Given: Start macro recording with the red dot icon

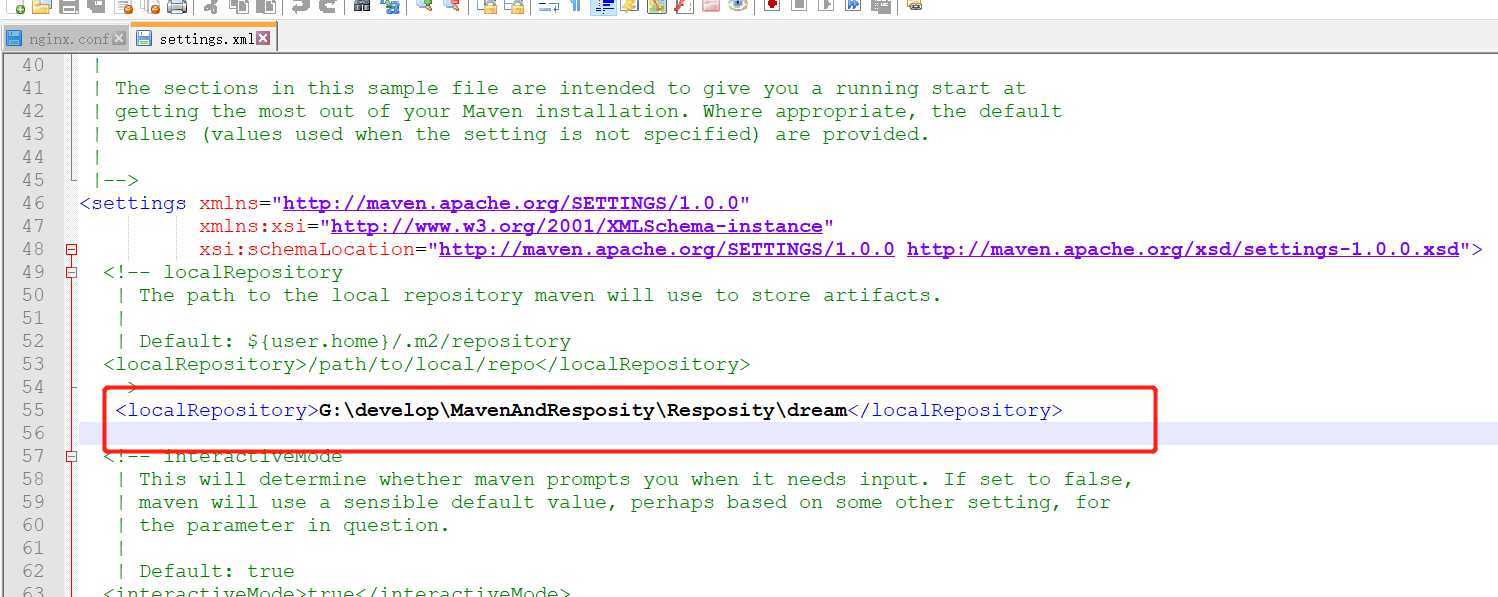Looking at the screenshot, I should tap(771, 6).
